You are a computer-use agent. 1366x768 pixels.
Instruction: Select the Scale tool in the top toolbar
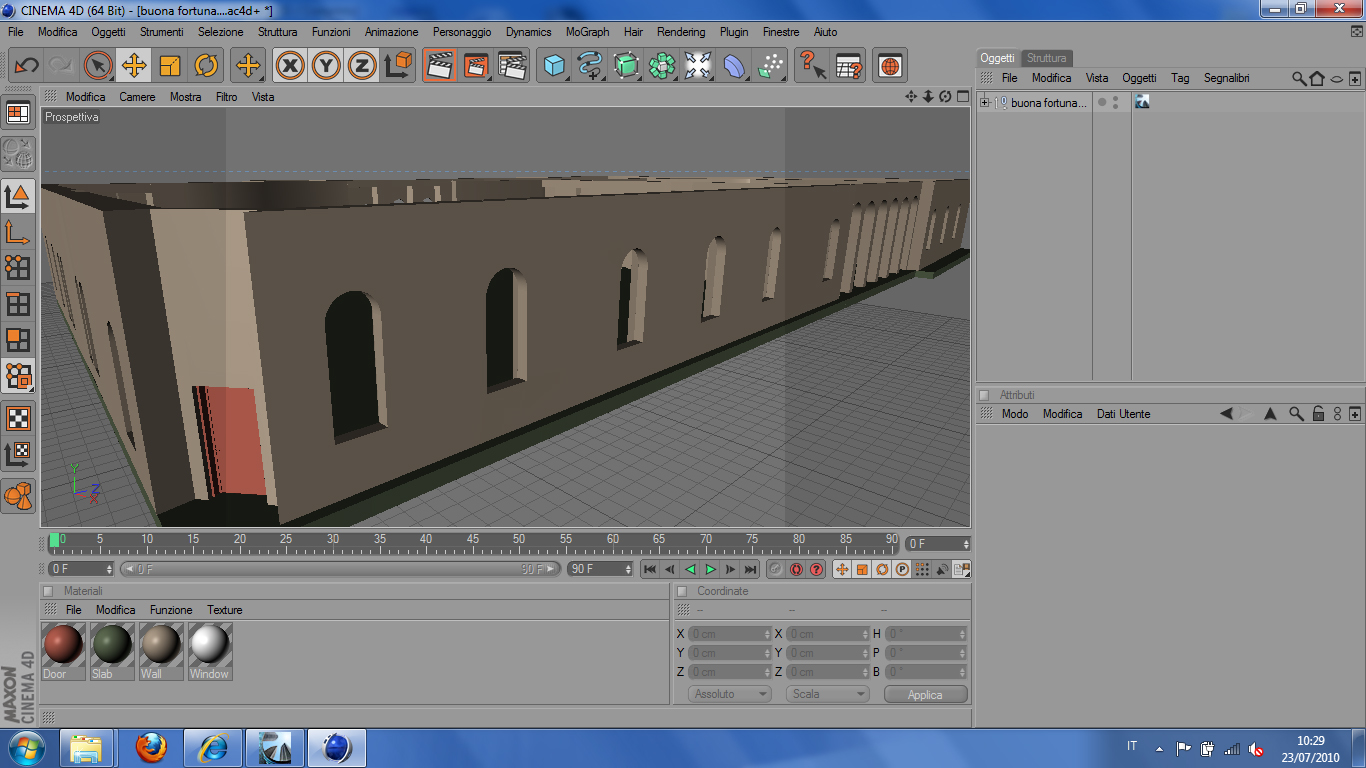170,66
